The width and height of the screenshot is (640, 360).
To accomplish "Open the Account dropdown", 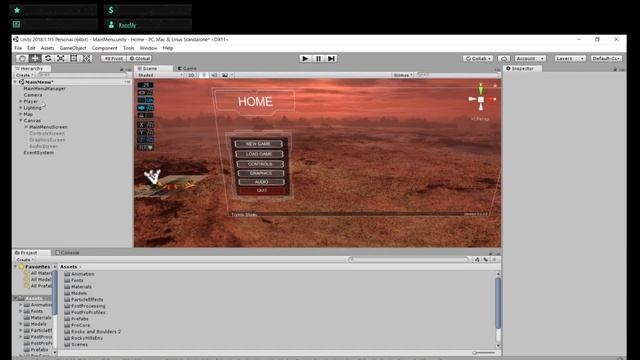I will (x=530, y=58).
